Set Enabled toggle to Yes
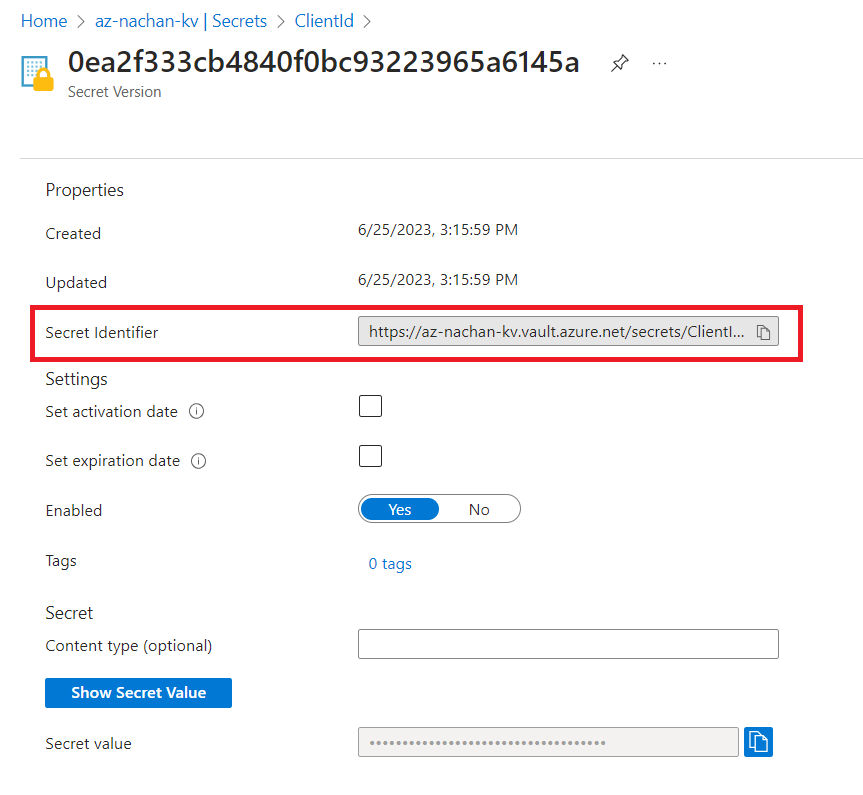Image resolution: width=863 pixels, height=795 pixels. point(400,510)
